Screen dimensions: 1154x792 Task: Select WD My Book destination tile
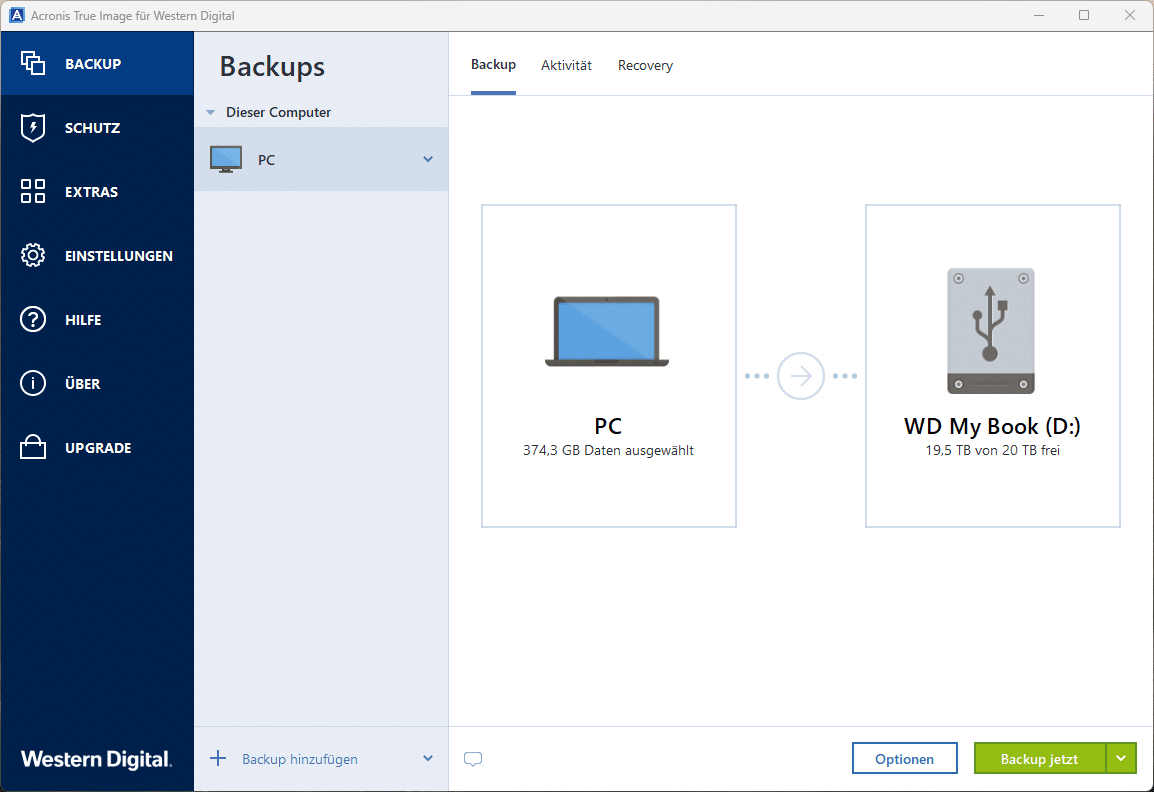[992, 366]
